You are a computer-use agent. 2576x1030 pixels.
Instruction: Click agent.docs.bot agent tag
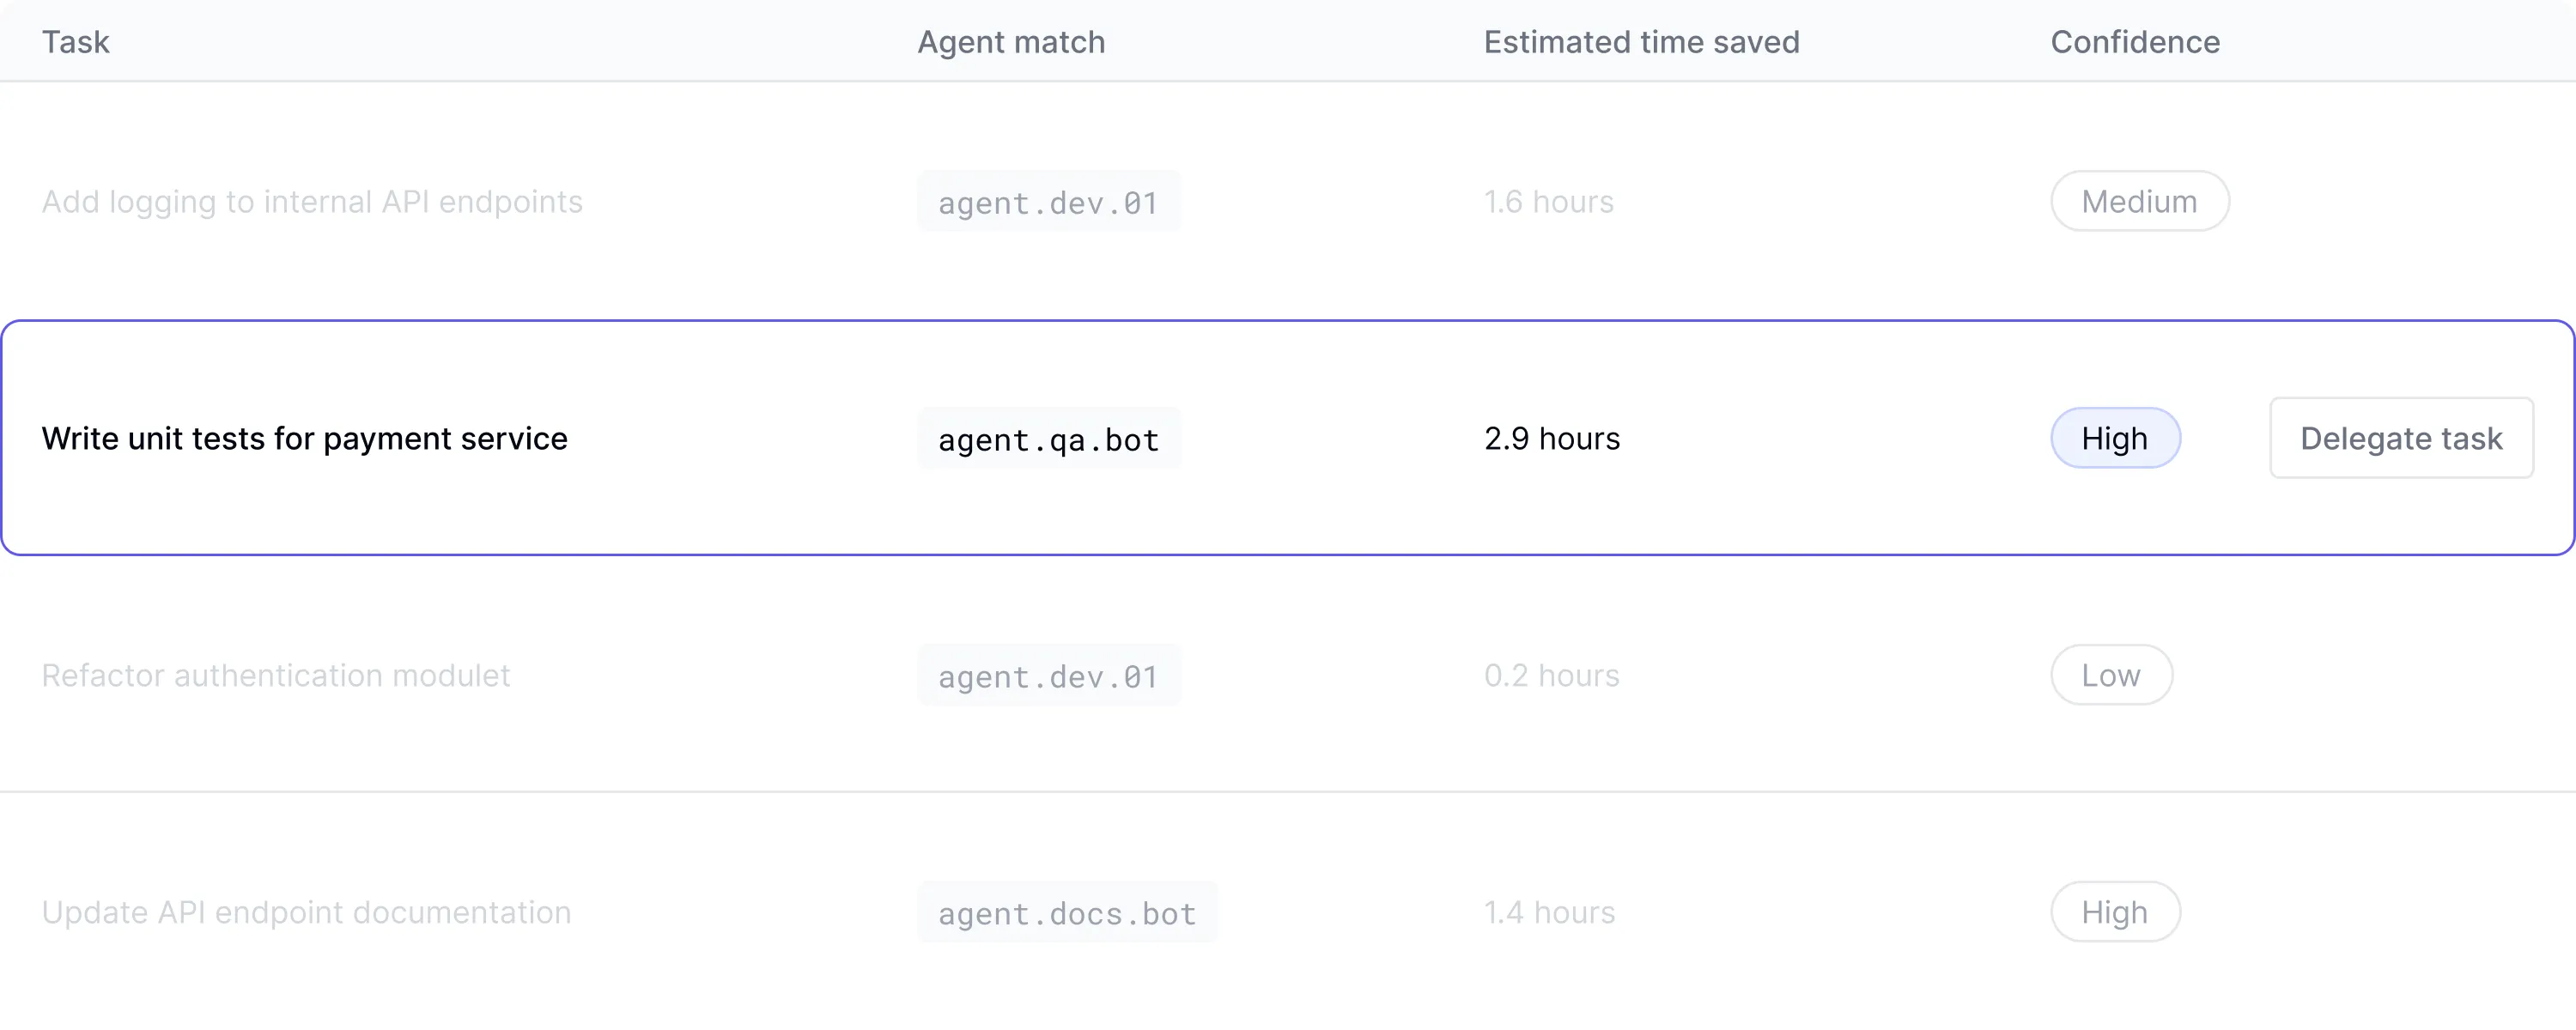coord(1066,913)
